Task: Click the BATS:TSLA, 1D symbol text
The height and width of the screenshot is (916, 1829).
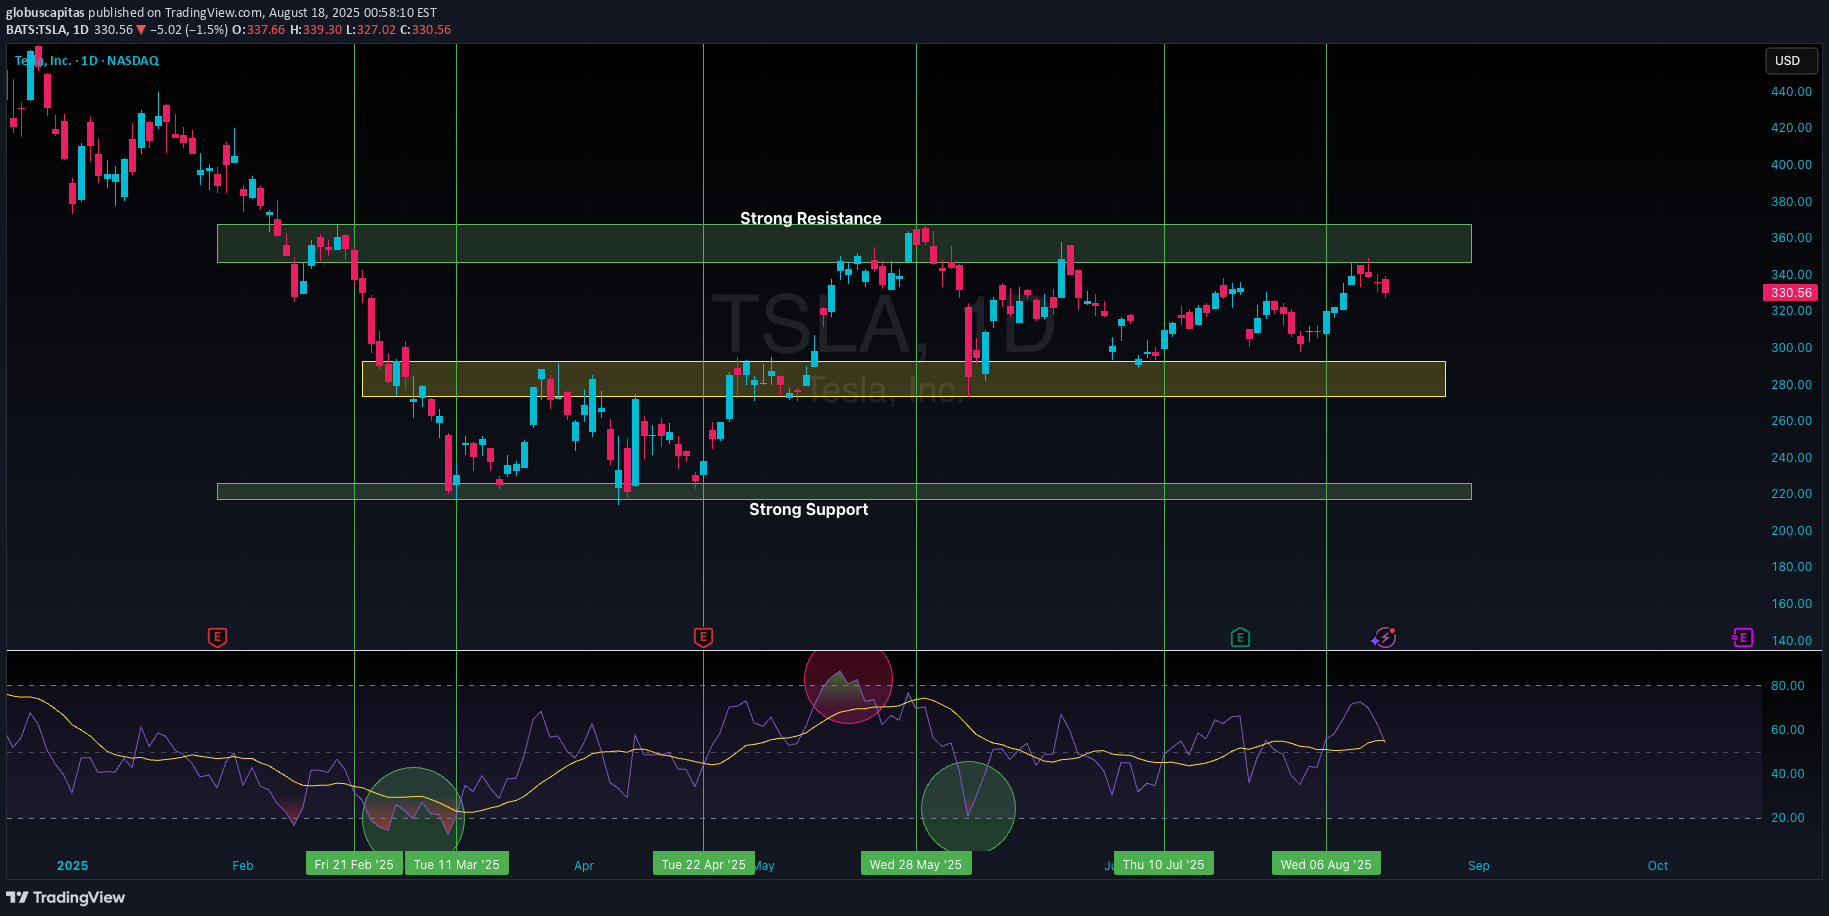Action: (48, 30)
